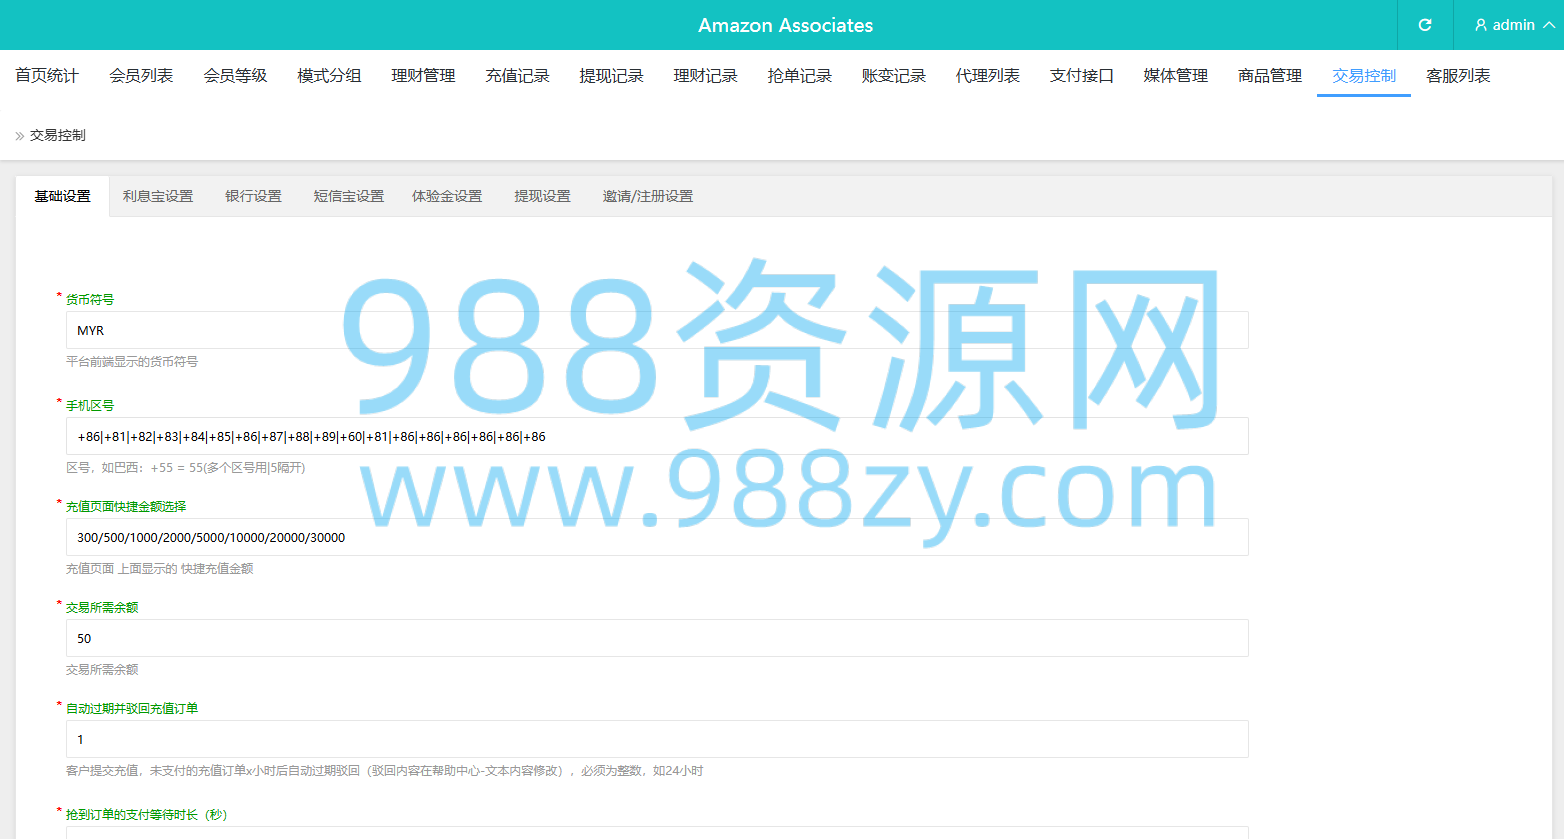1564x839 pixels.
Task: Open the 客服列表 menu item
Action: coord(1458,76)
